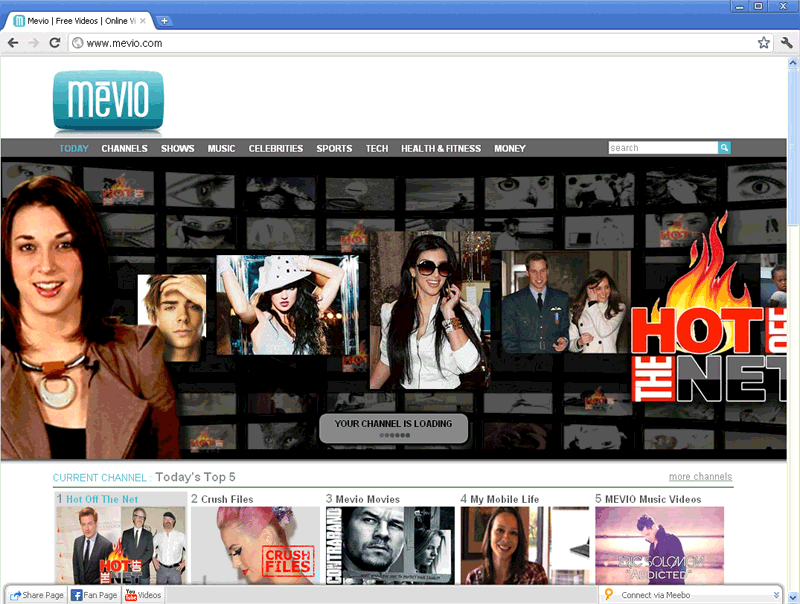
Task: Open a new browser tab
Action: [165, 21]
